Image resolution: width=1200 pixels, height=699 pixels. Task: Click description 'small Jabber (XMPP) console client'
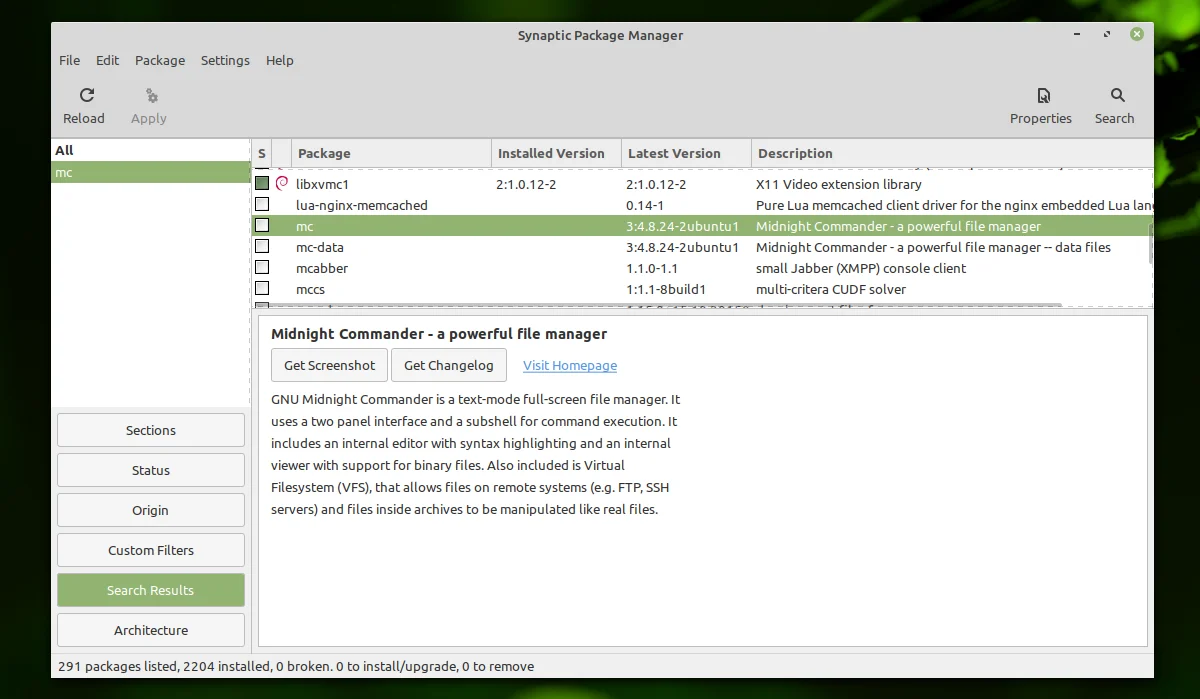[x=861, y=268]
